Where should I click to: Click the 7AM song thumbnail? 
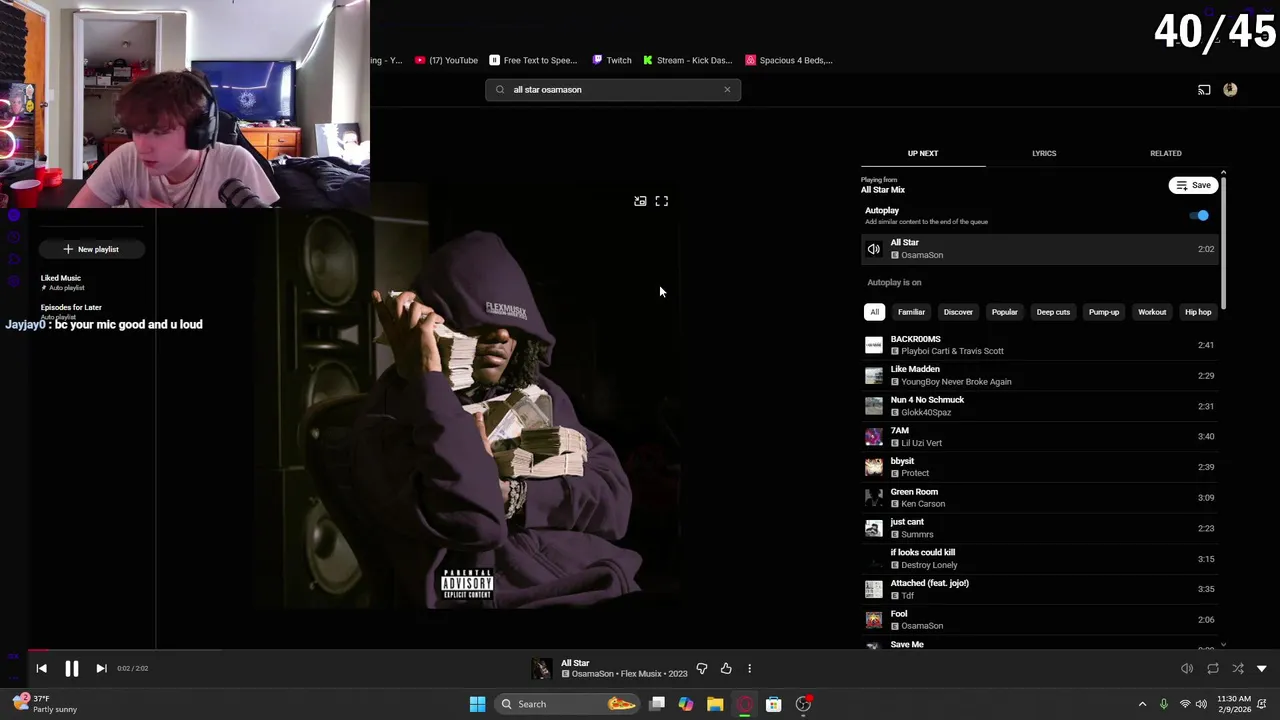(x=874, y=436)
